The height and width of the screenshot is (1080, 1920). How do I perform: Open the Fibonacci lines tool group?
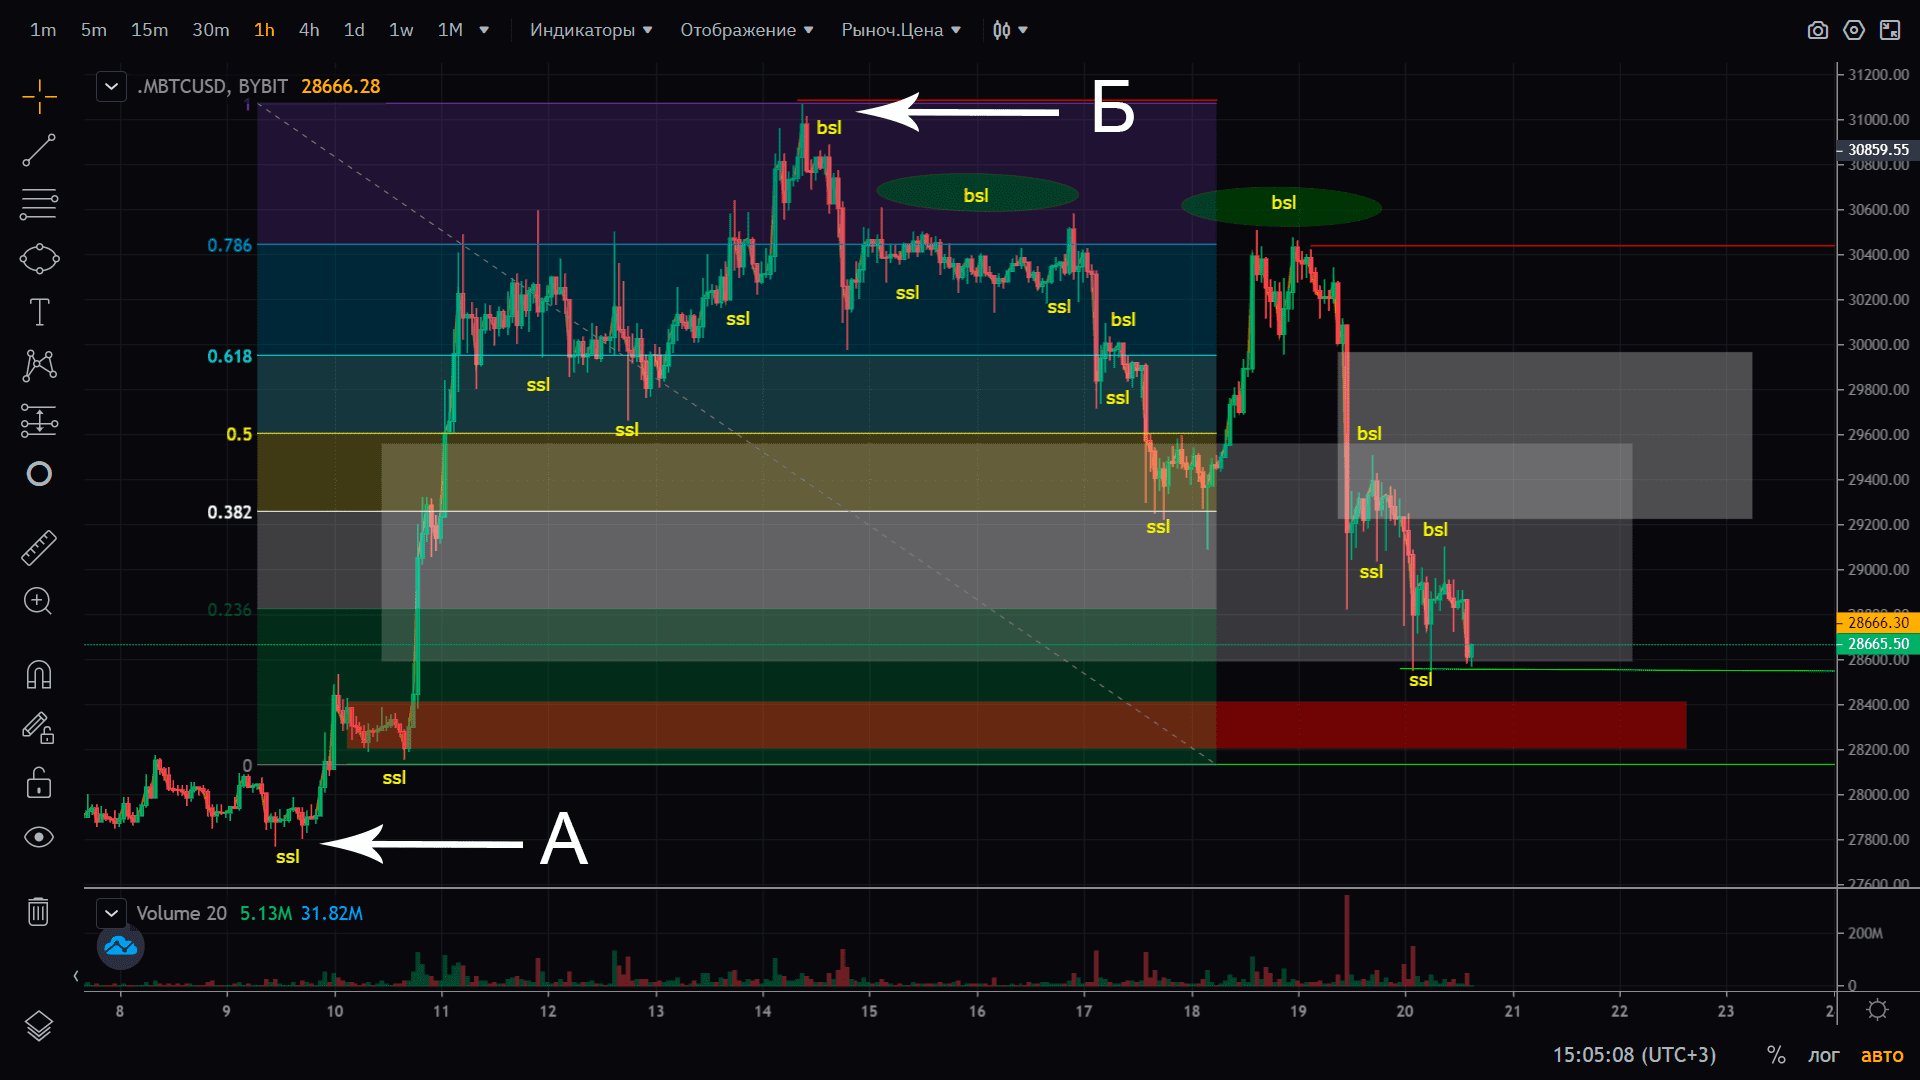pyautogui.click(x=39, y=204)
